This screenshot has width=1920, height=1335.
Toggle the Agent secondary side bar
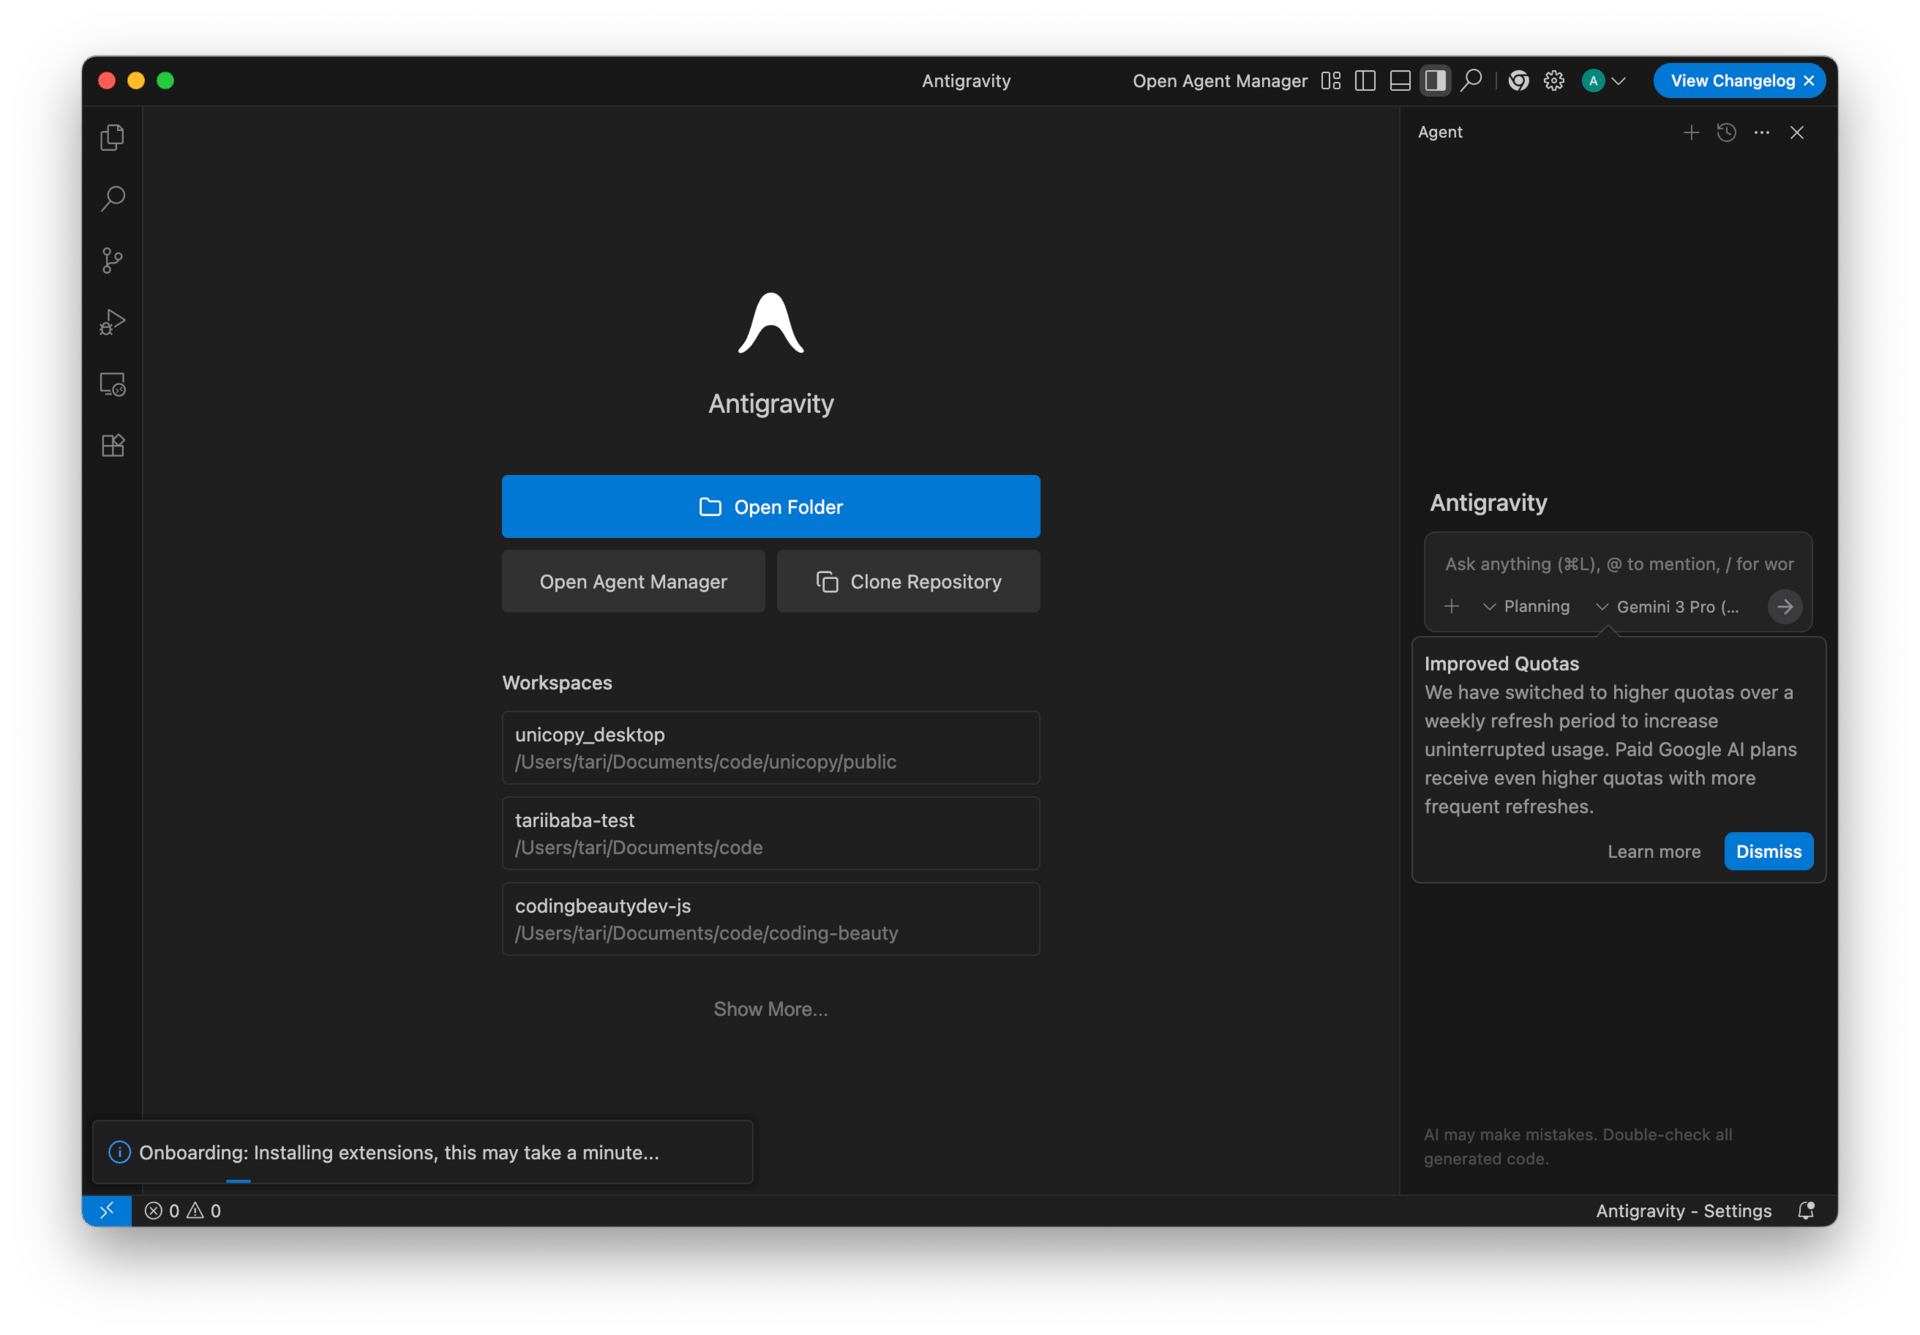point(1435,81)
